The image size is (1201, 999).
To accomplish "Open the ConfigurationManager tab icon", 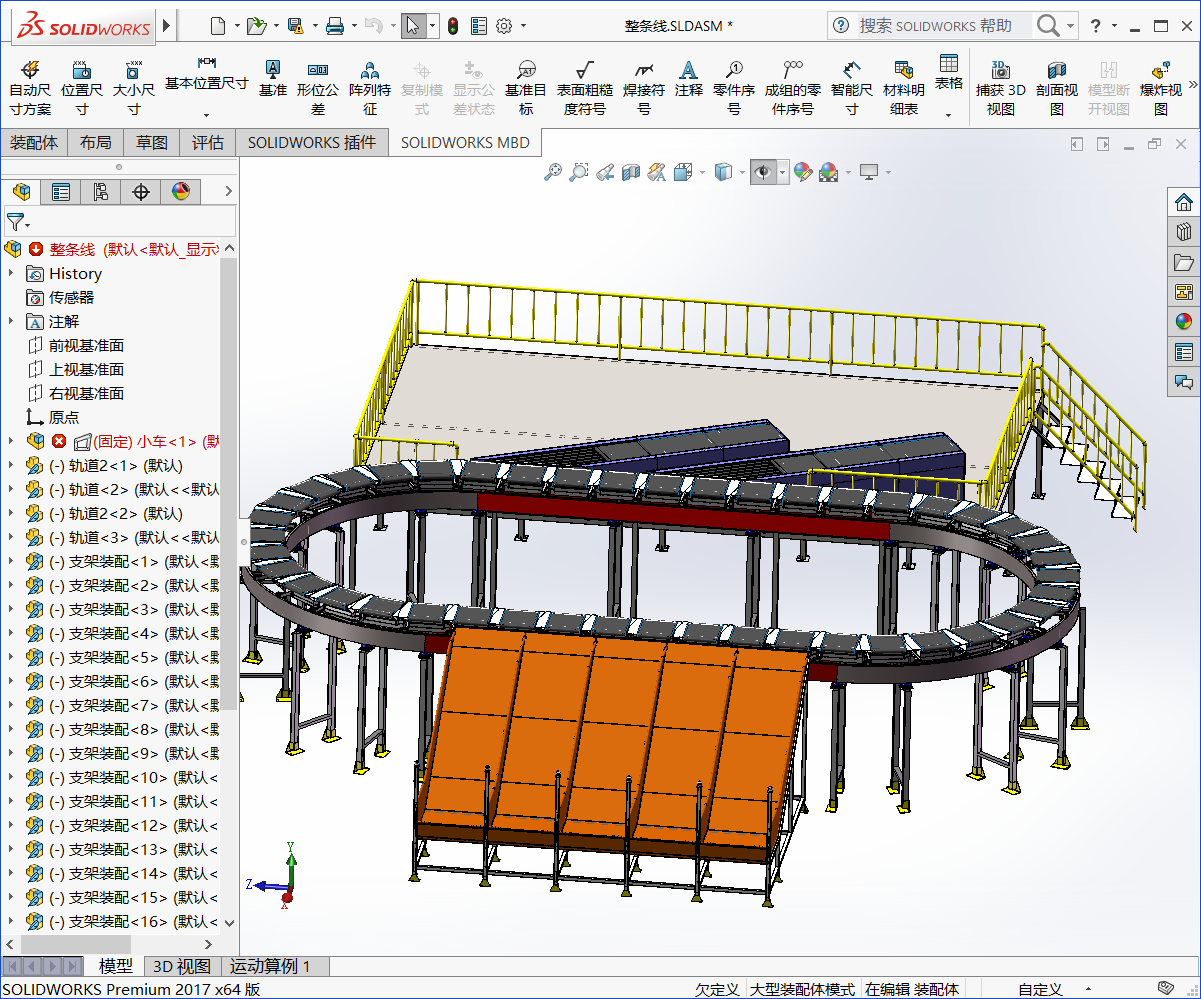I will coord(101,191).
